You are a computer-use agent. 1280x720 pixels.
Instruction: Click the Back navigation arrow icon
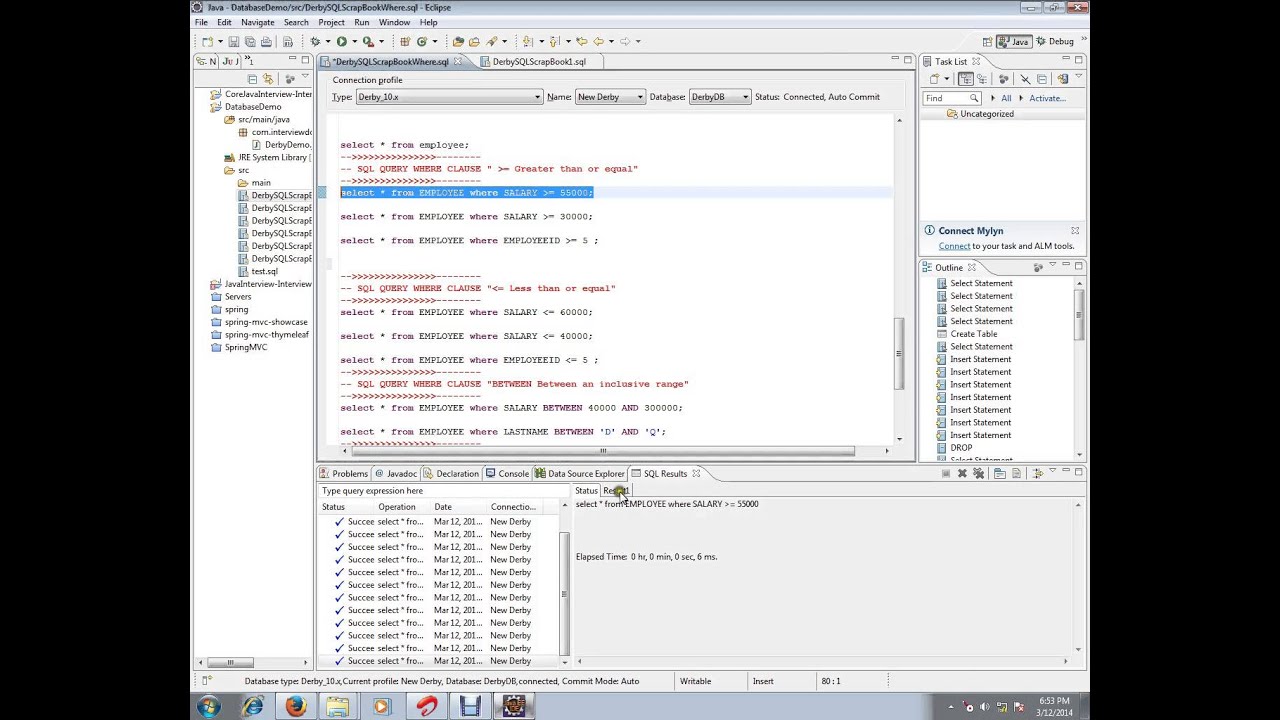click(x=598, y=41)
